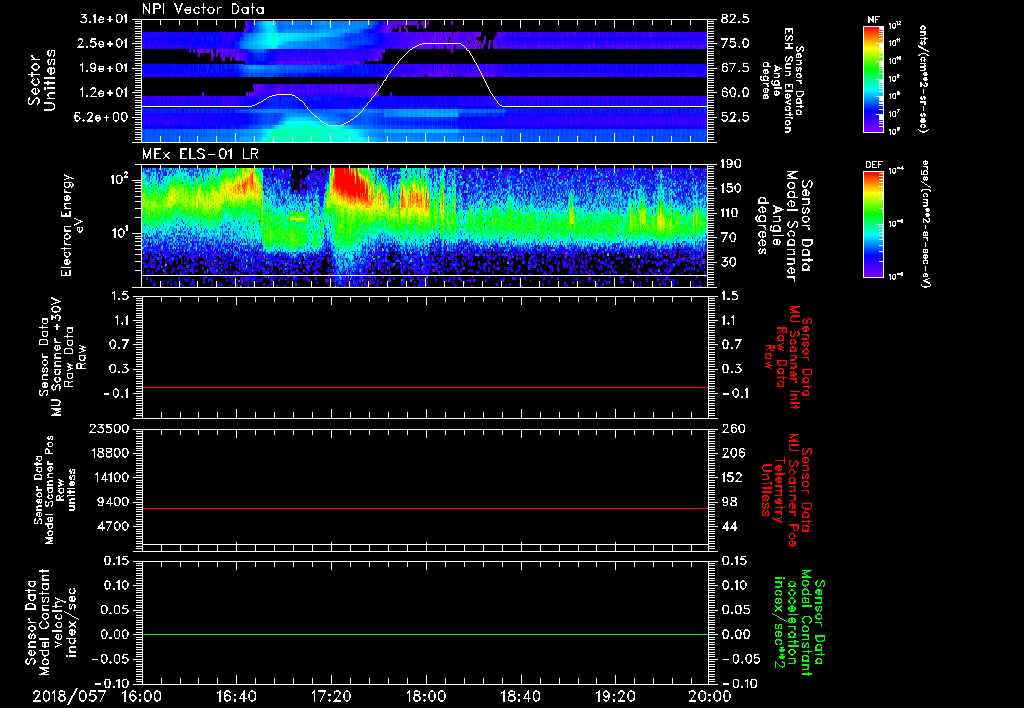
Task: Select the 18:40 time axis label
Action: point(520,696)
